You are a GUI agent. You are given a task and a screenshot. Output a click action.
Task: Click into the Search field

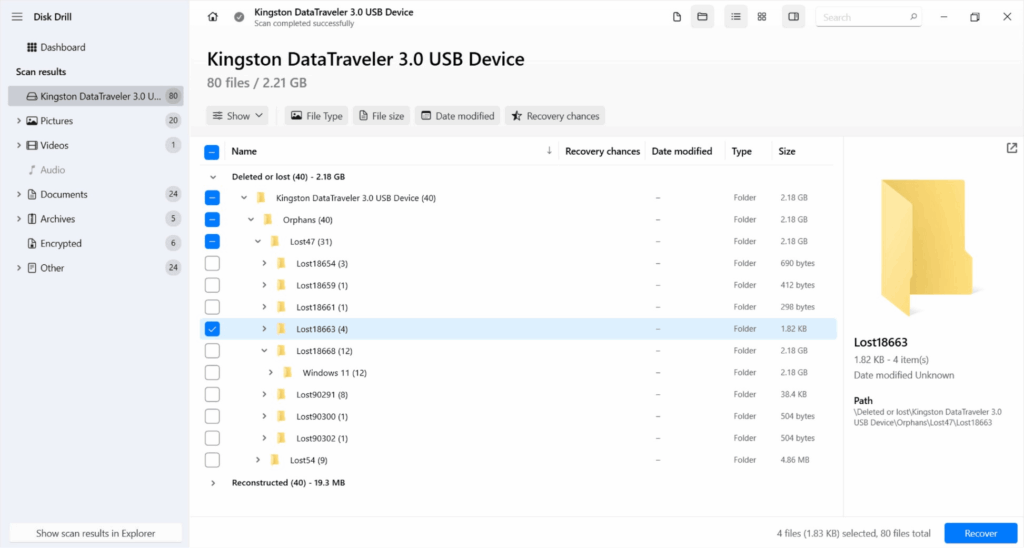click(x=869, y=17)
